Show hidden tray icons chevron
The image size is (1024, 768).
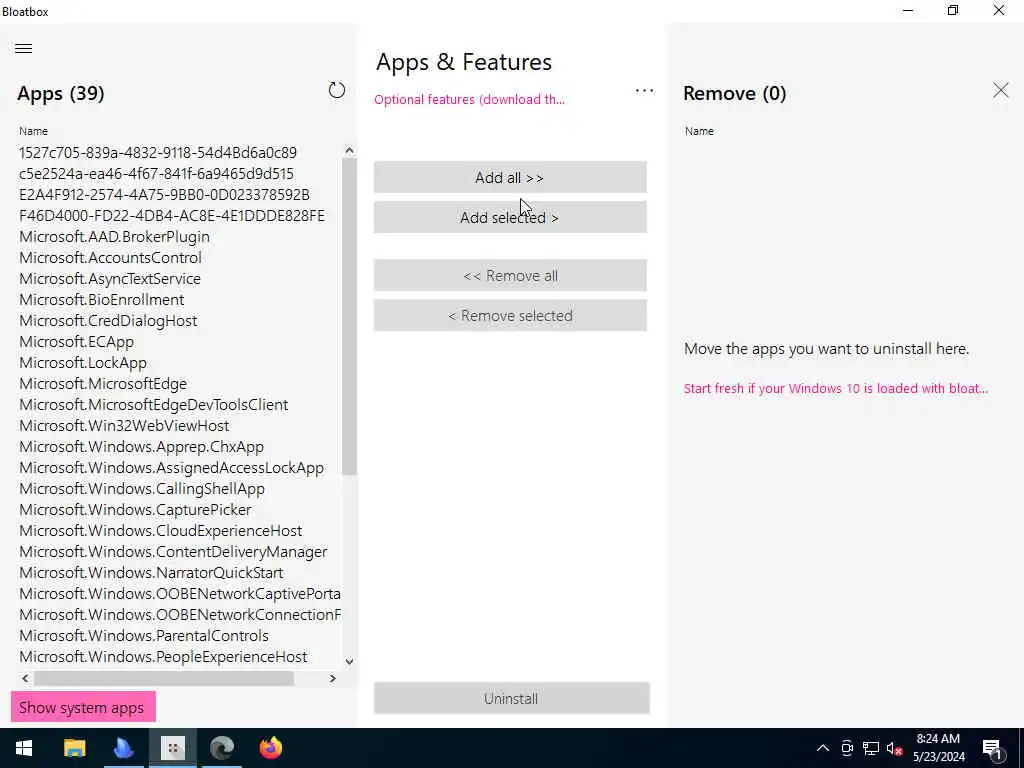pos(823,748)
